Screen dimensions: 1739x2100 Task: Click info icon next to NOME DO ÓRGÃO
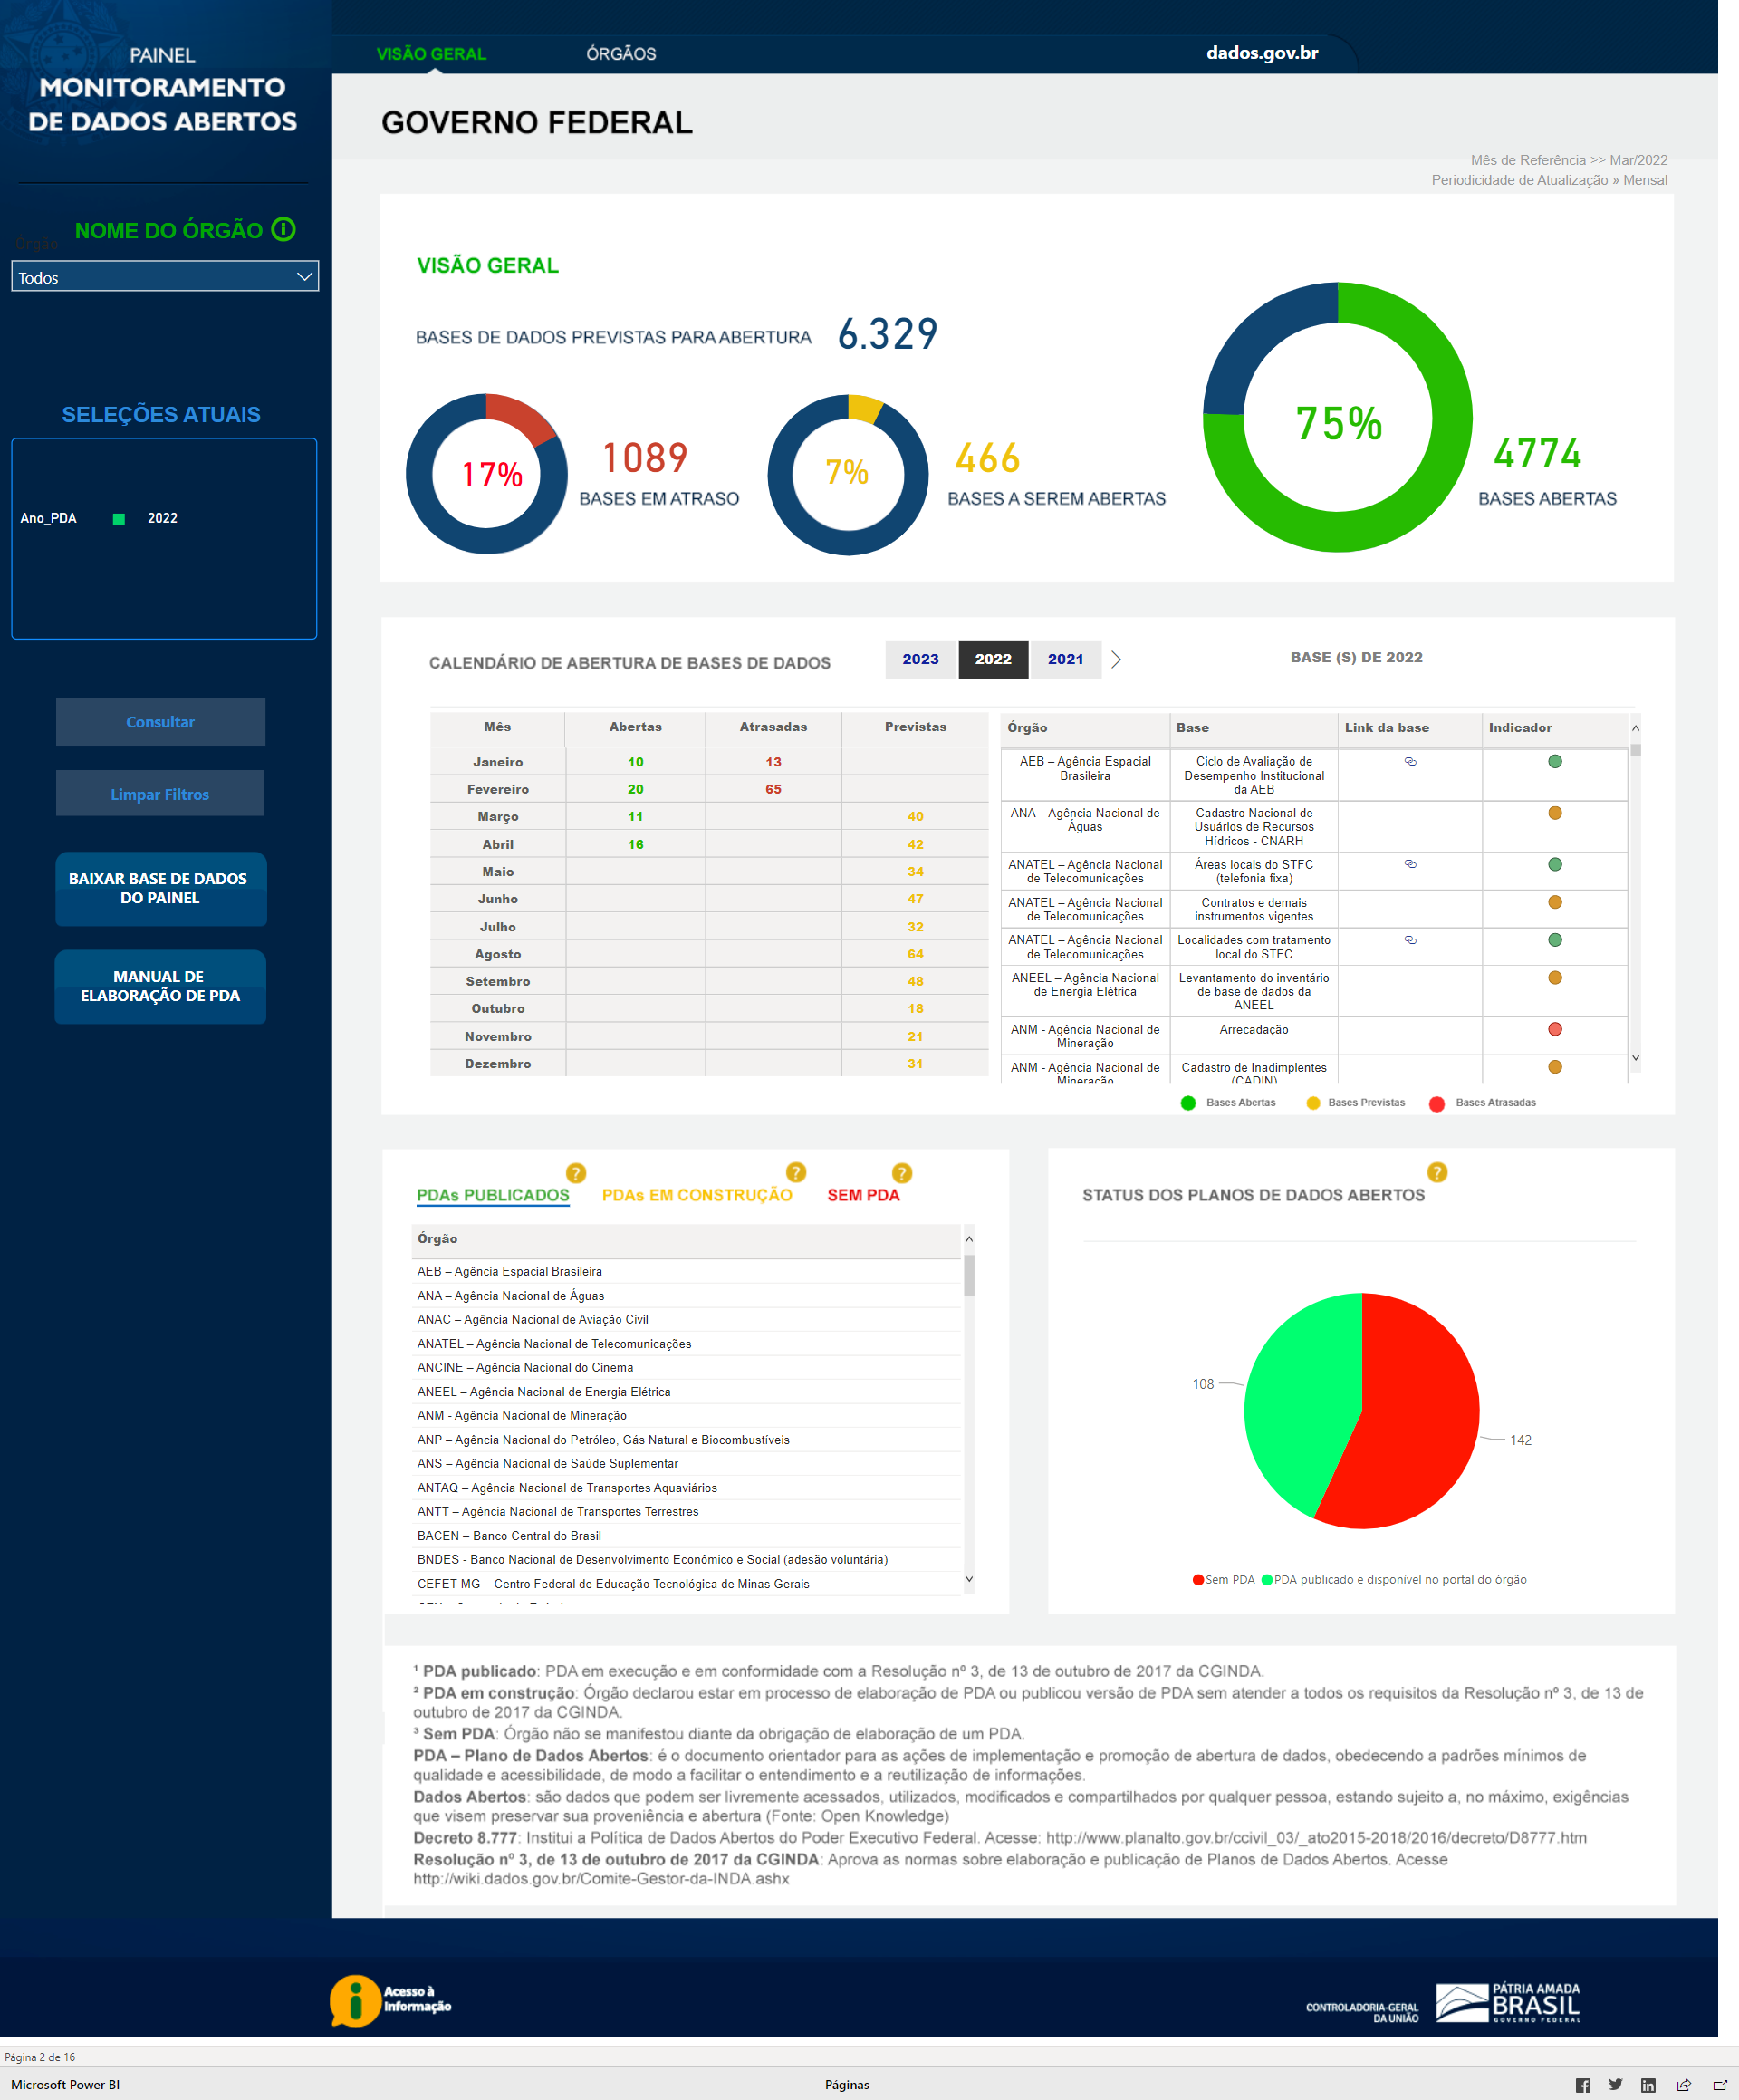[x=284, y=230]
